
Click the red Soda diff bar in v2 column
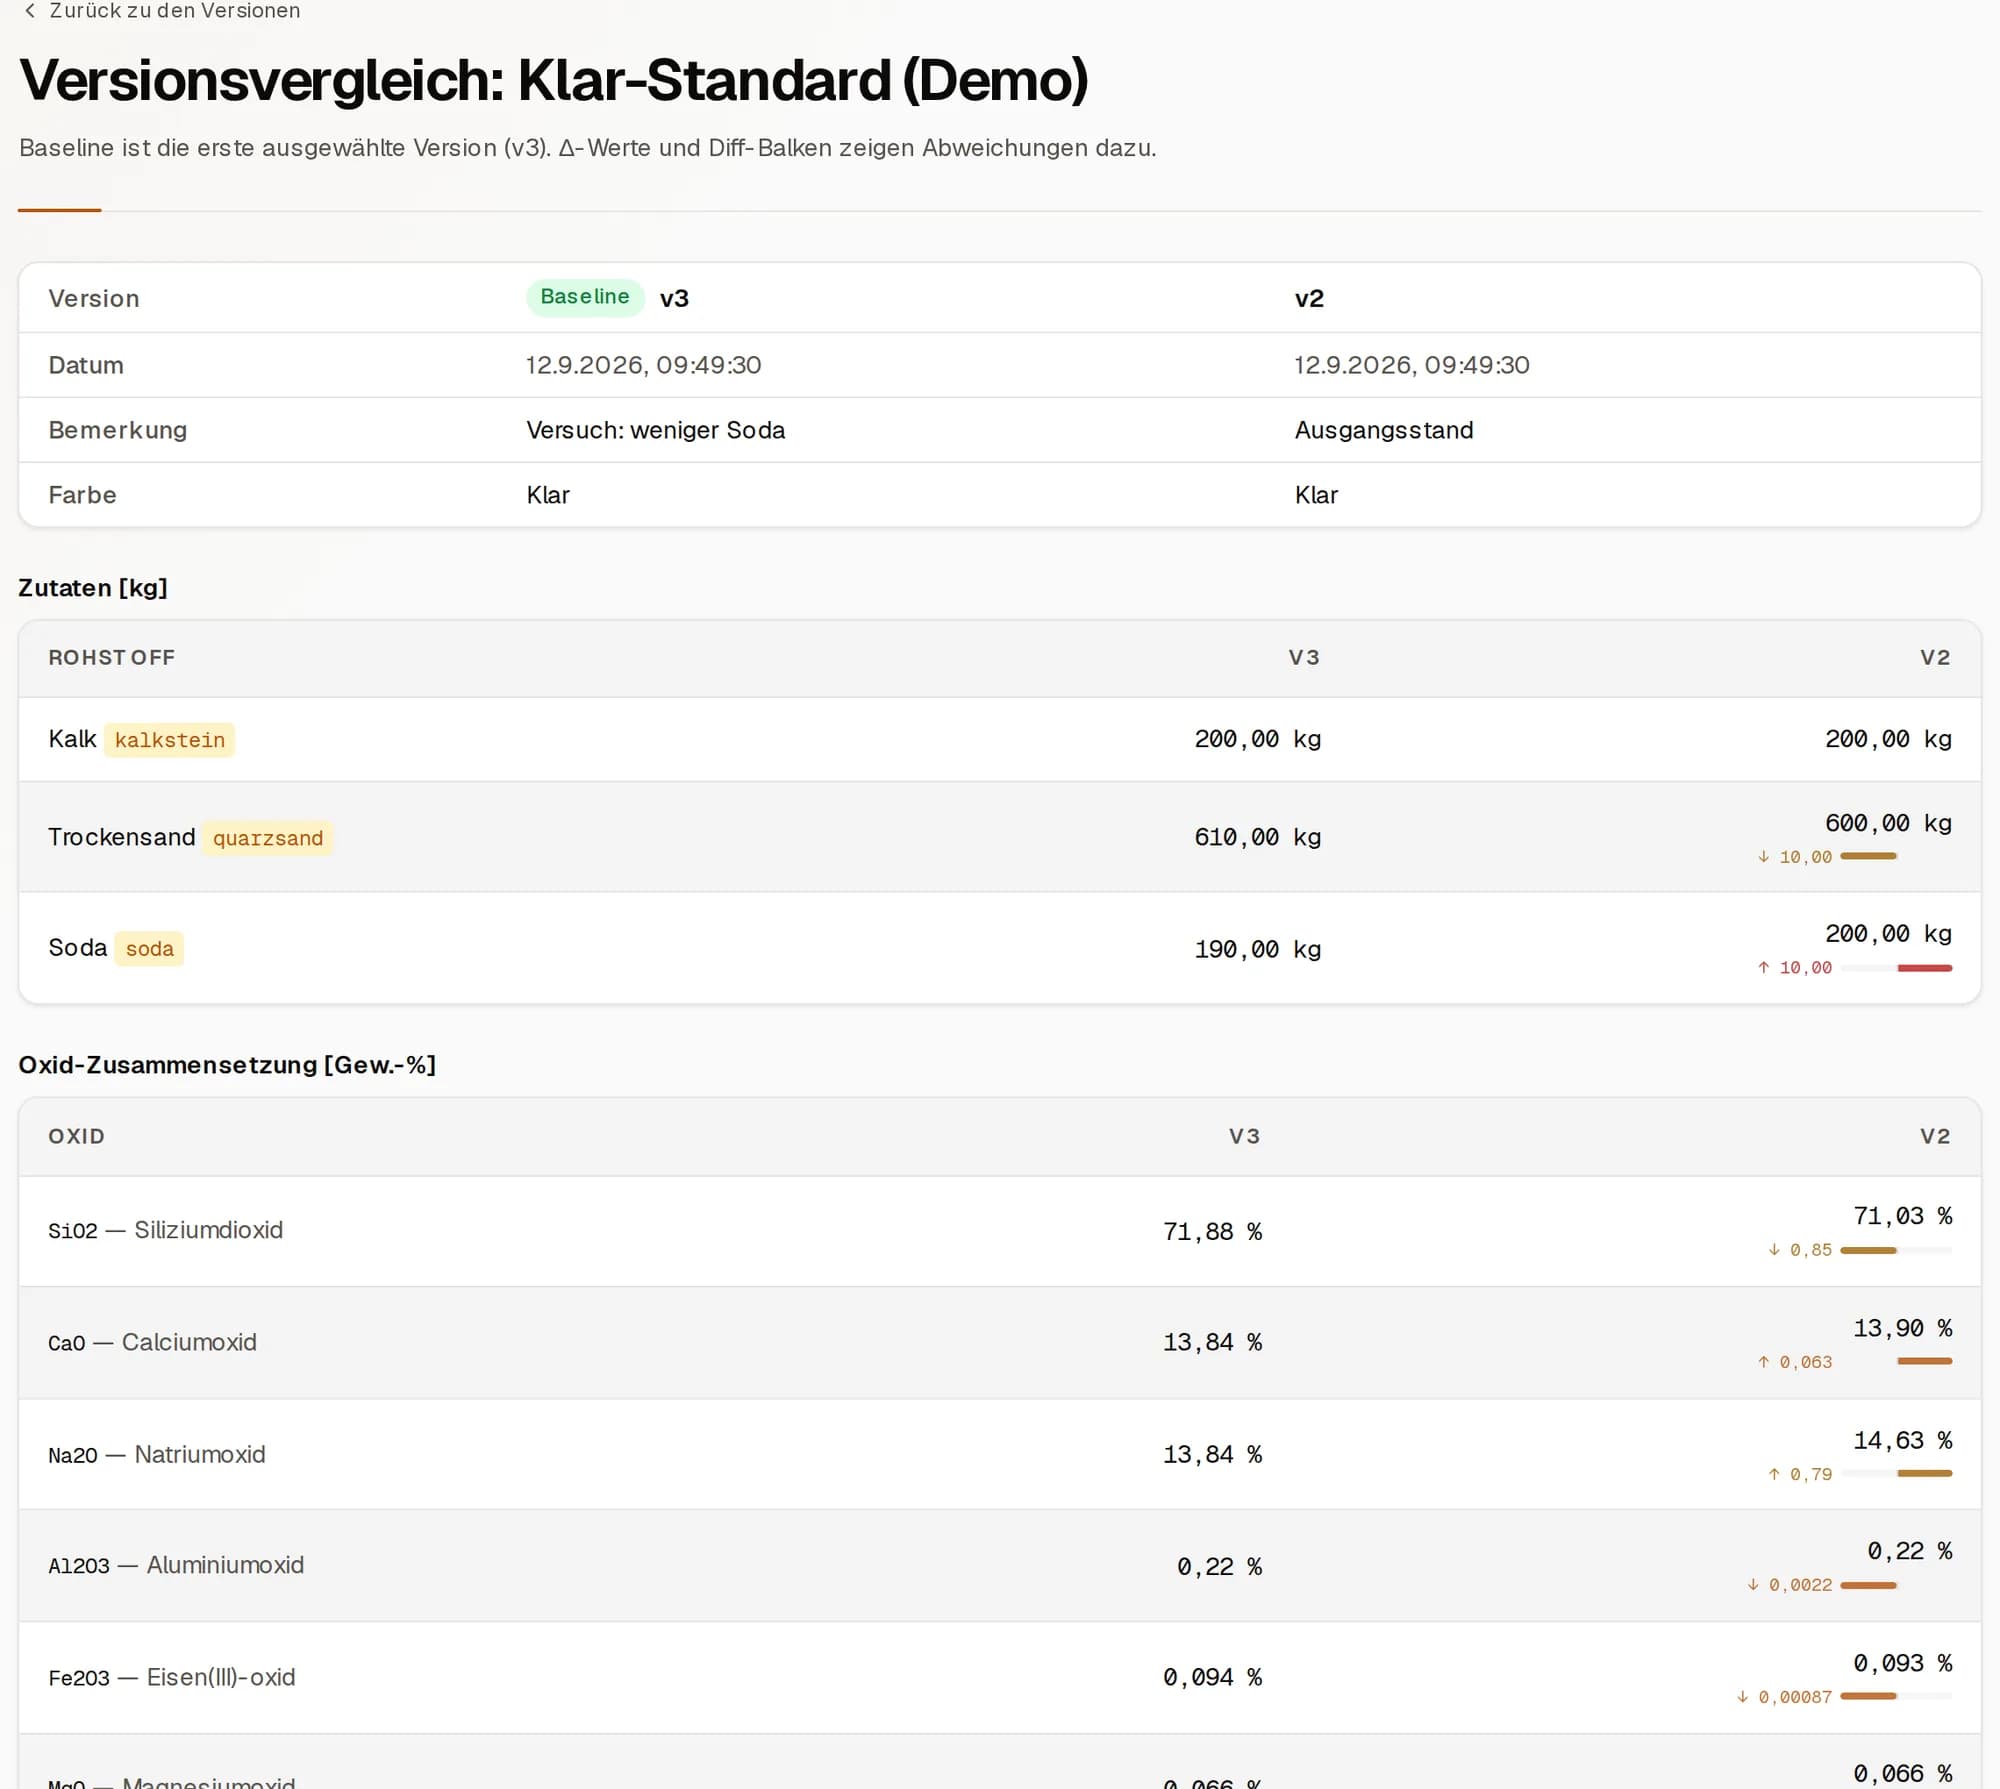click(1896, 968)
